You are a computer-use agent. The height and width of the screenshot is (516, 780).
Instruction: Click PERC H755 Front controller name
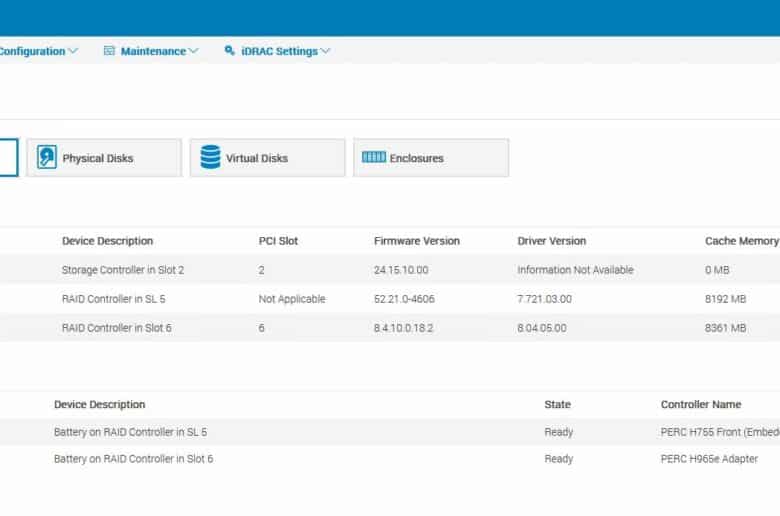[720, 432]
